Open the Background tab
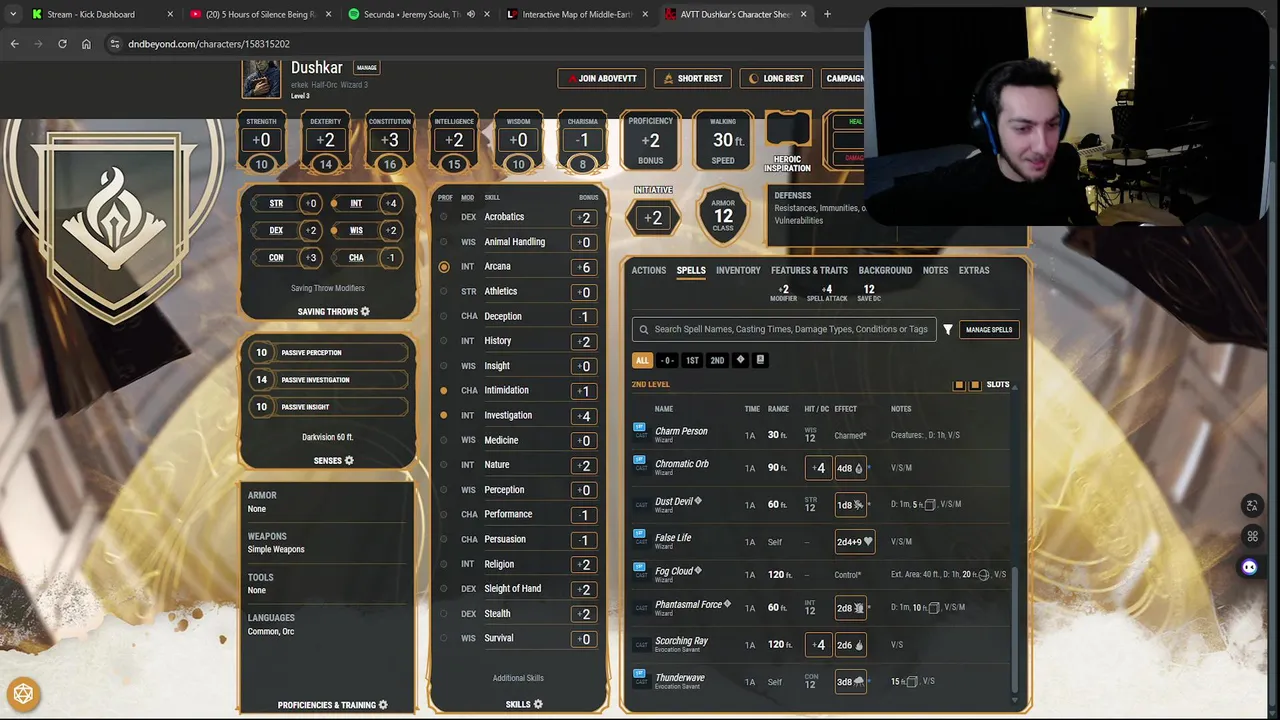Viewport: 1280px width, 720px height. (885, 270)
